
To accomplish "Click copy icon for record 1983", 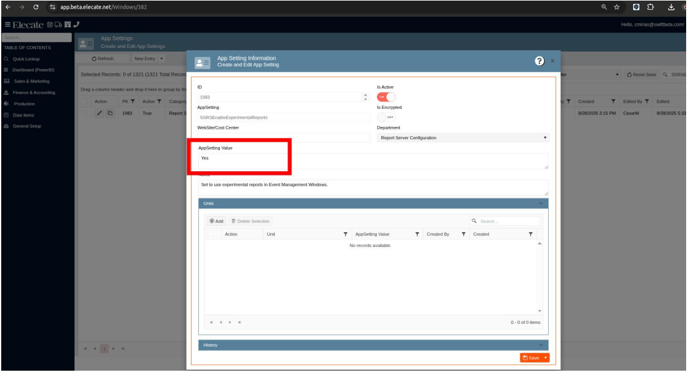I will tap(110, 113).
